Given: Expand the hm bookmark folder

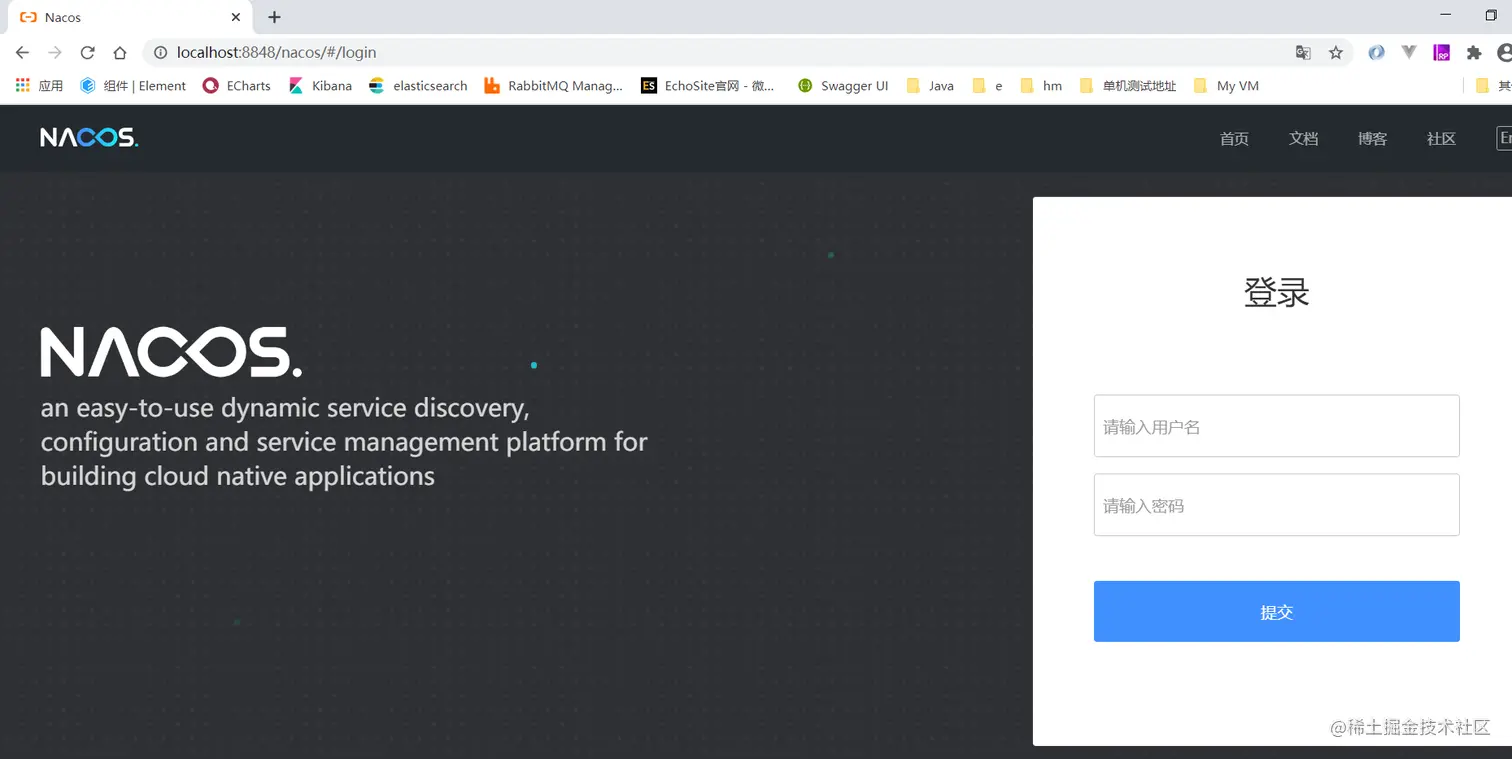Looking at the screenshot, I should 1041,86.
